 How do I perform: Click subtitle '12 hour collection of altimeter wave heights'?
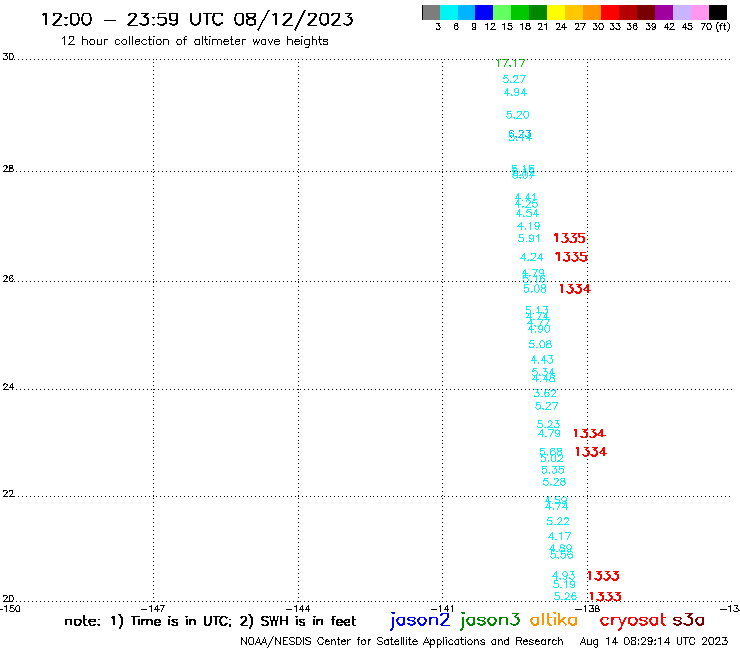tap(194, 41)
